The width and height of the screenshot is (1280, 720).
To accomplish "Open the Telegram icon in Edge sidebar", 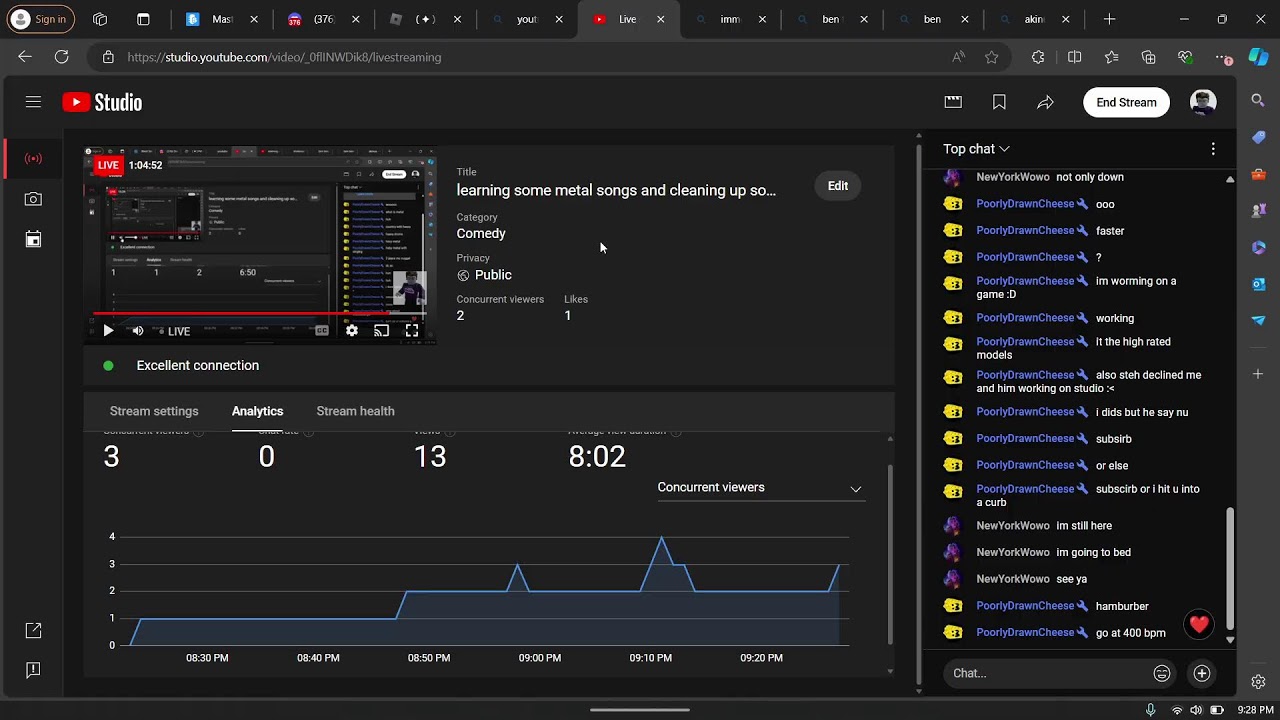I will (1259, 320).
